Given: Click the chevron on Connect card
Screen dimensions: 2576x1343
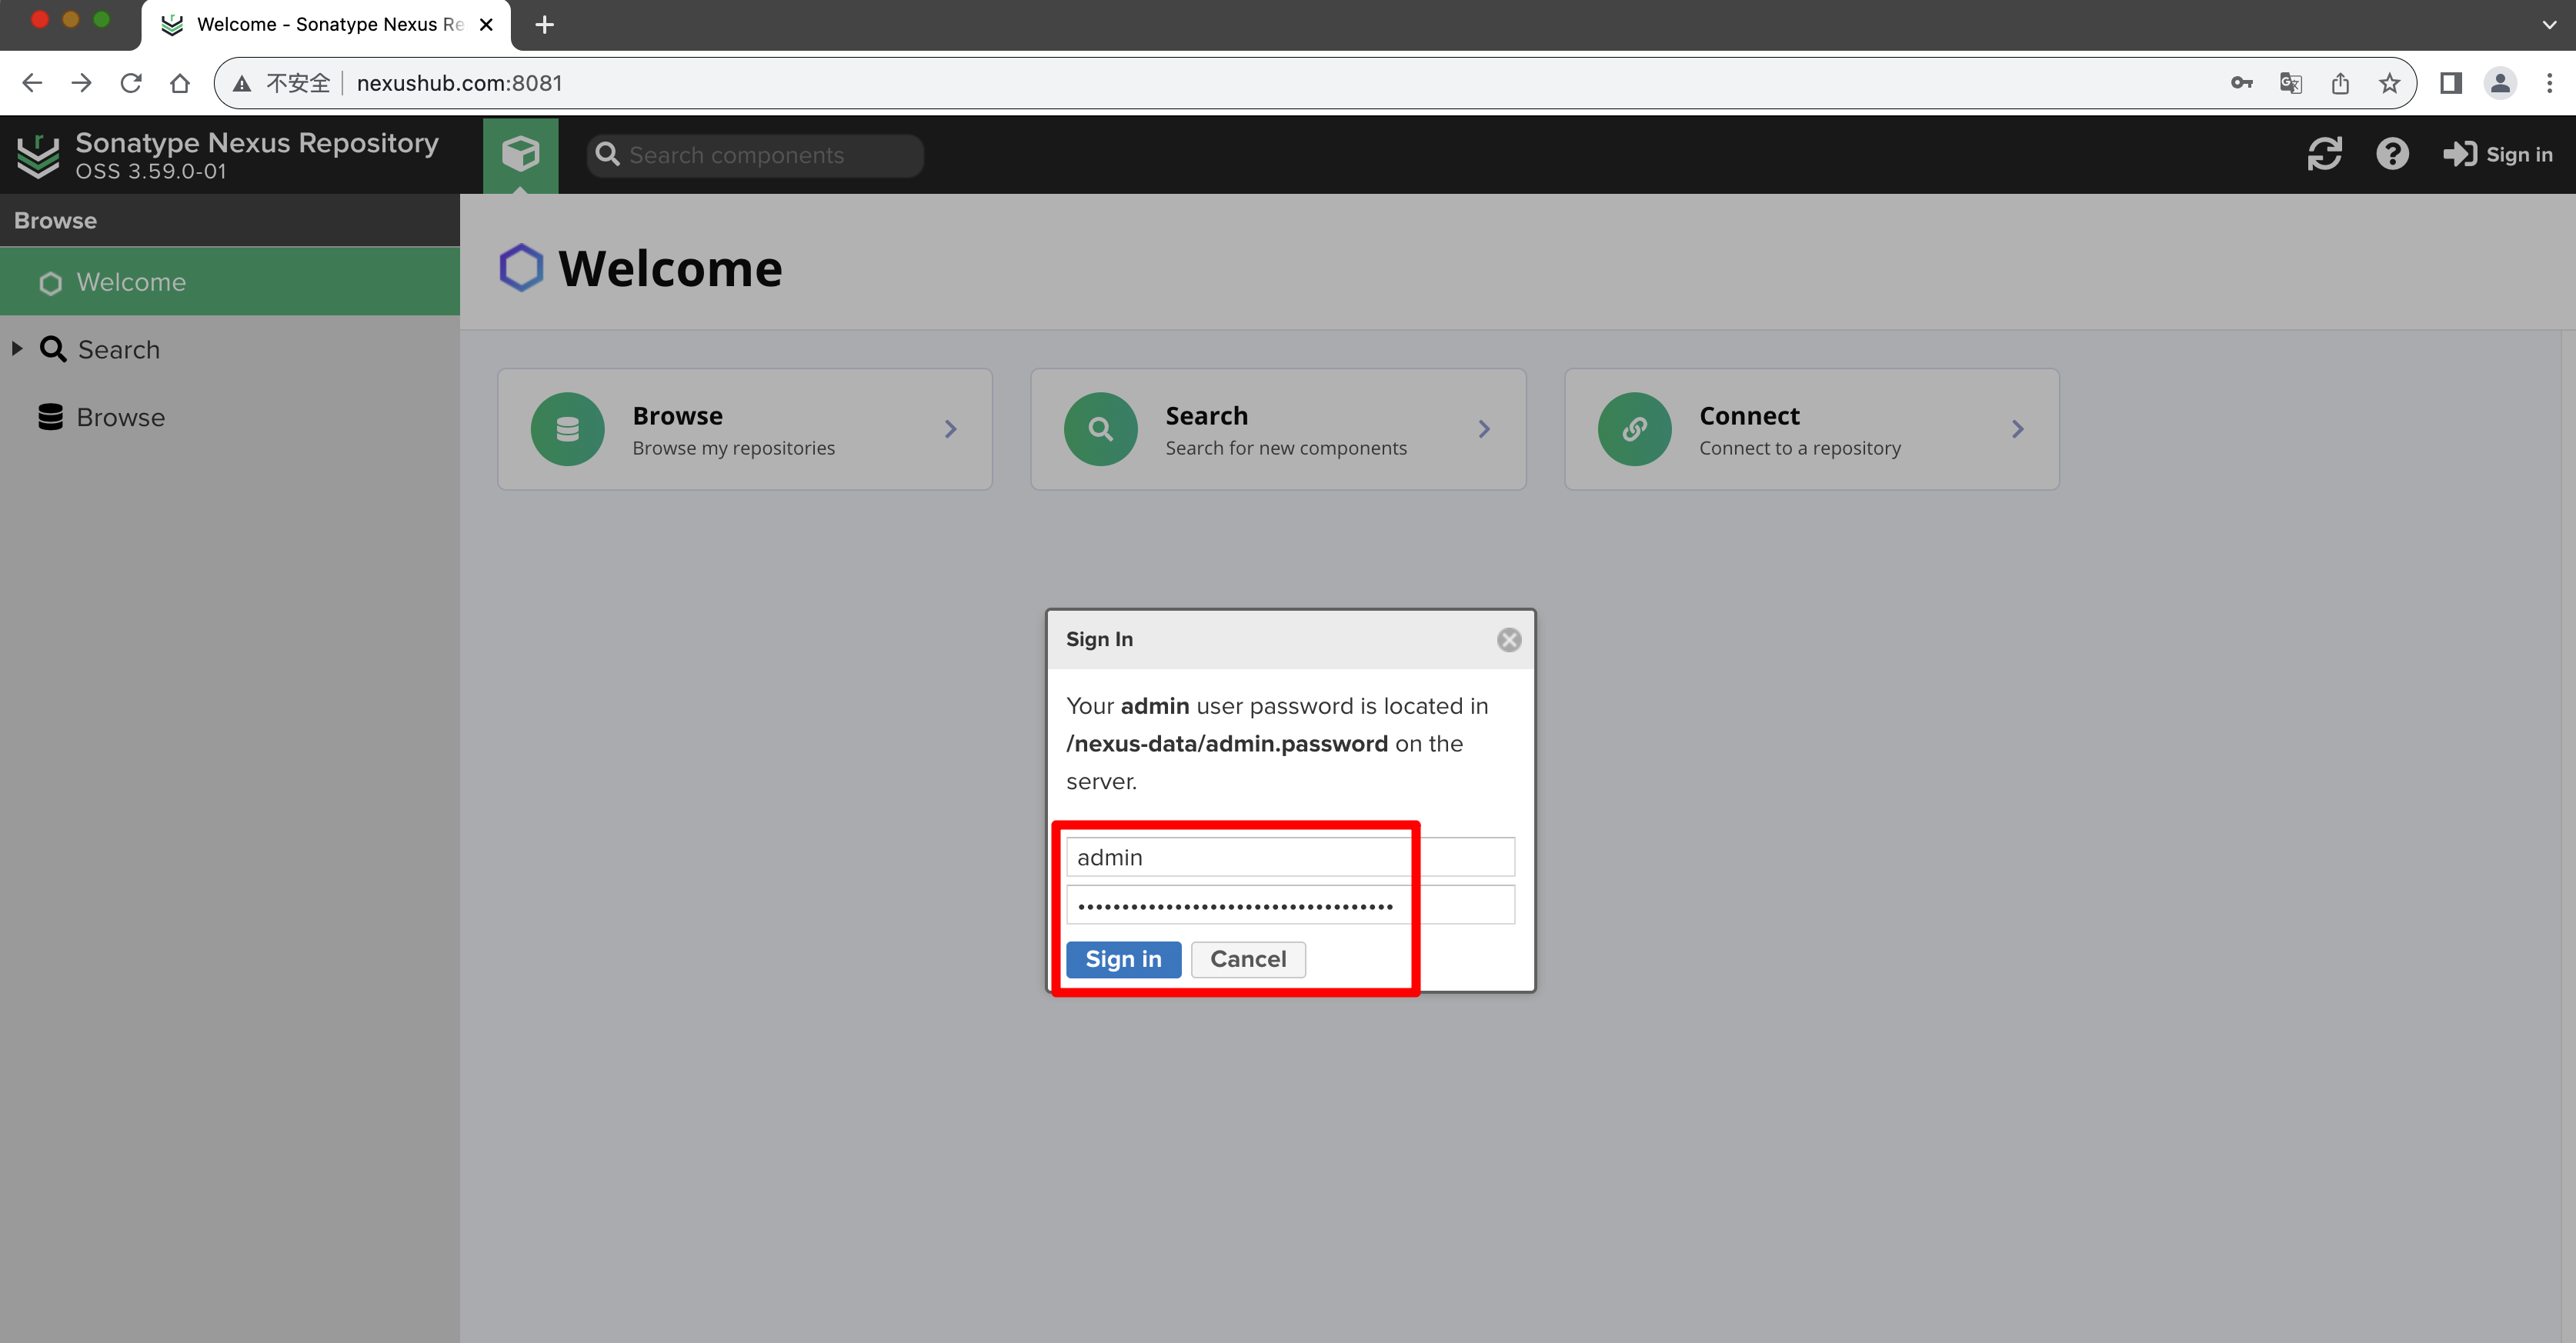Looking at the screenshot, I should pyautogui.click(x=2017, y=429).
